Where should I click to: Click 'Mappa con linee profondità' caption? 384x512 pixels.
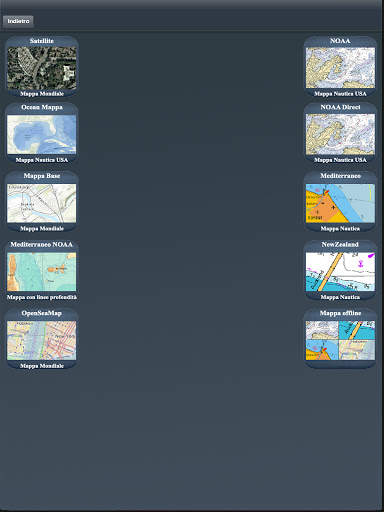coord(42,297)
